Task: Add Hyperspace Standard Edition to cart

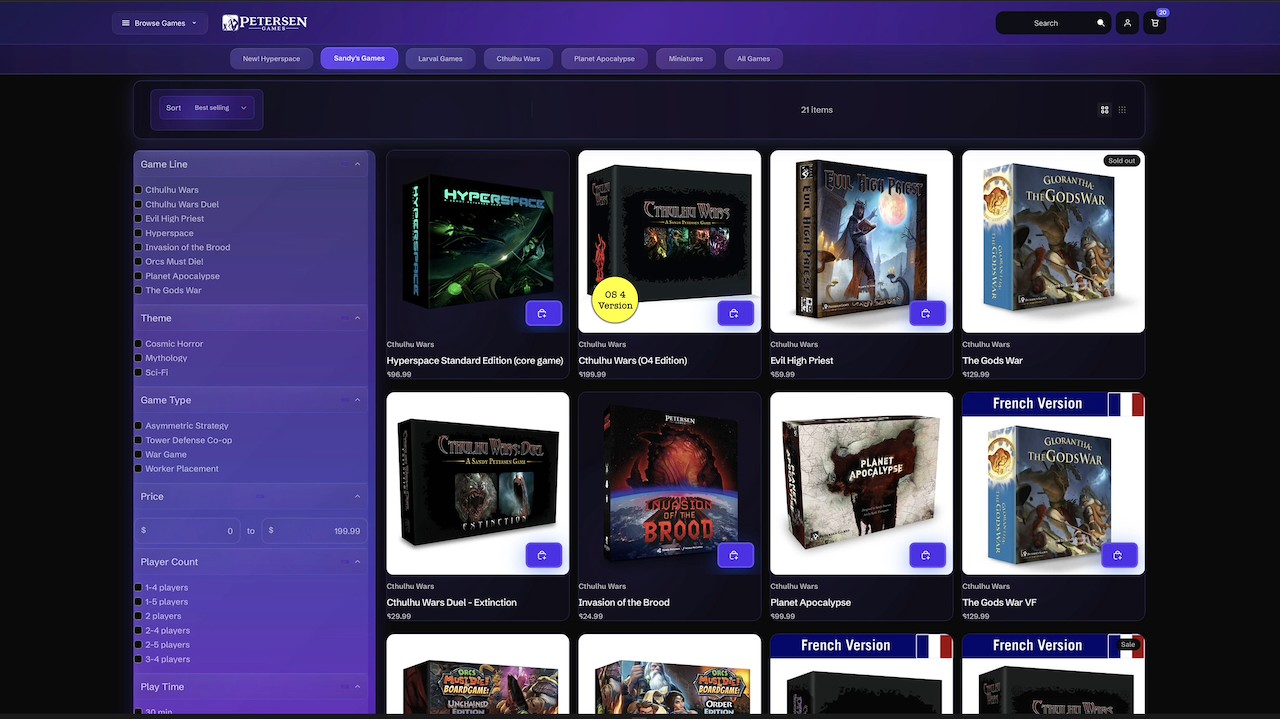Action: (x=543, y=313)
